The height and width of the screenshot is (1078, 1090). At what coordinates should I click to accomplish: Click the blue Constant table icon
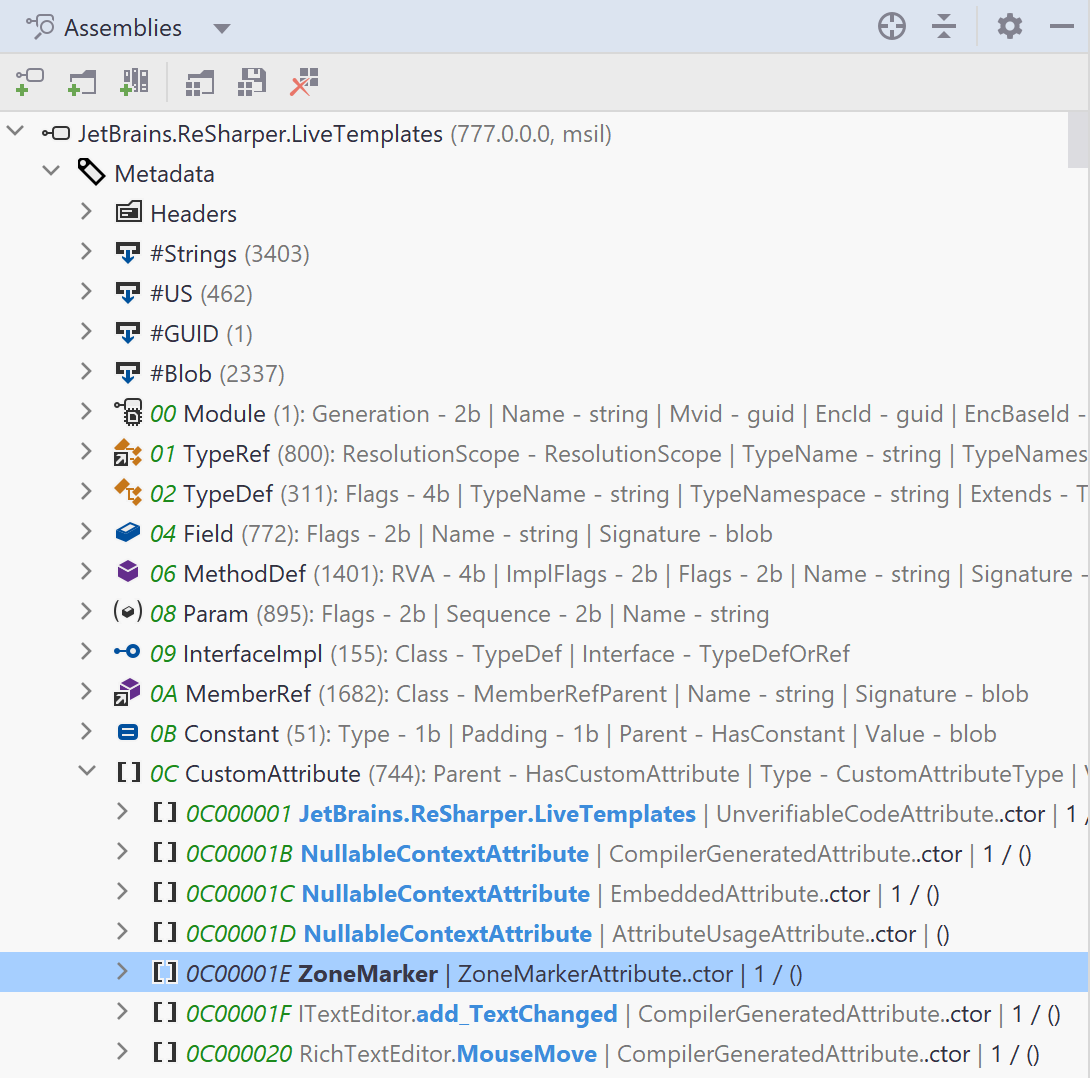pyautogui.click(x=128, y=733)
